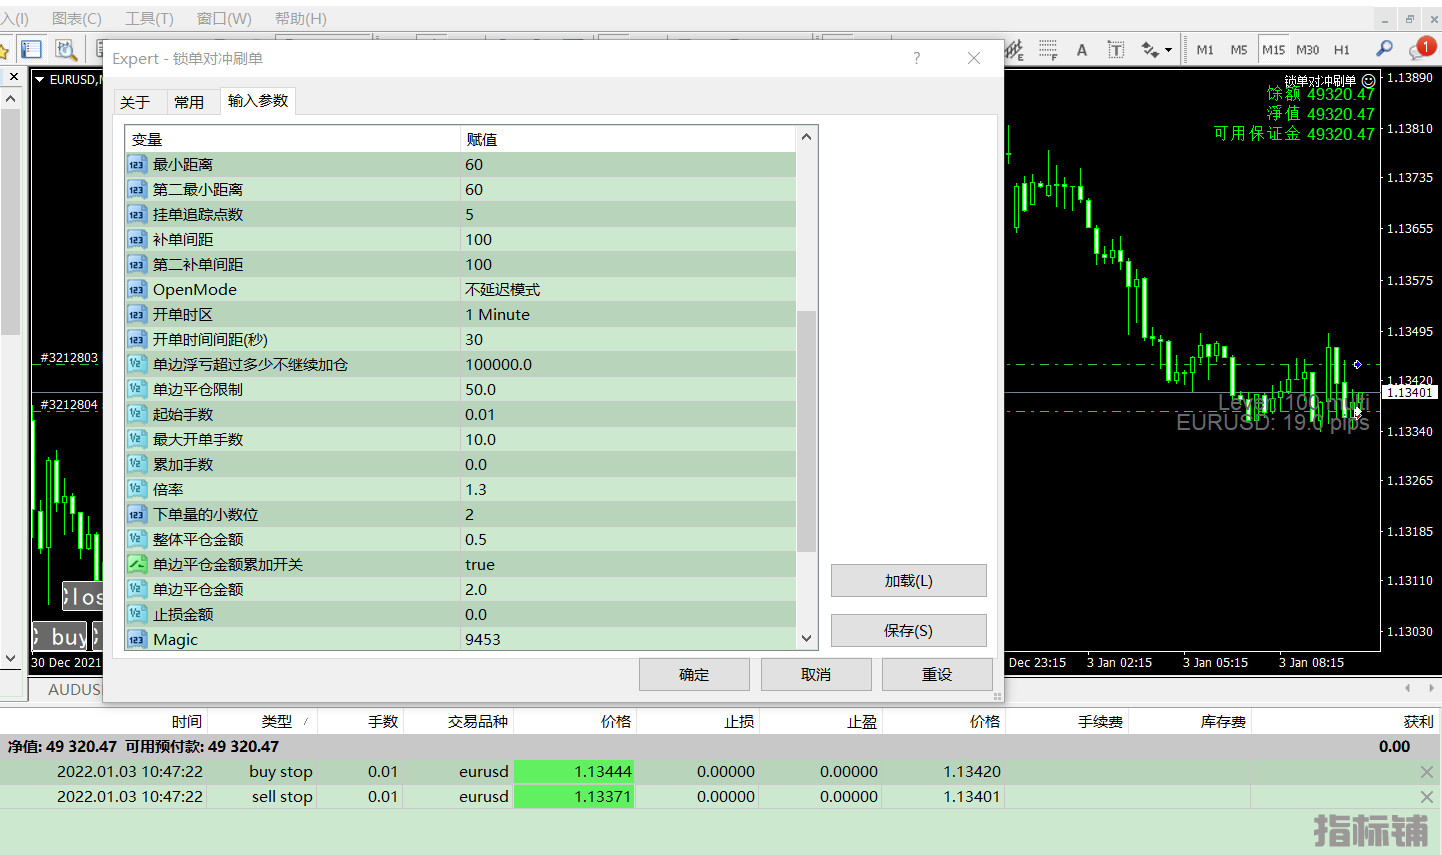Edit the 单边平仓限制 value 50.0
This screenshot has height=855, width=1442.
click(x=628, y=390)
